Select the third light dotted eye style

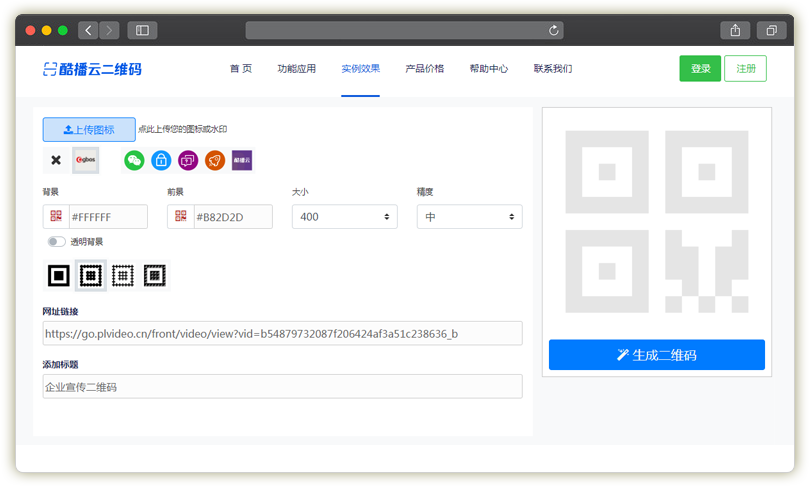click(123, 276)
